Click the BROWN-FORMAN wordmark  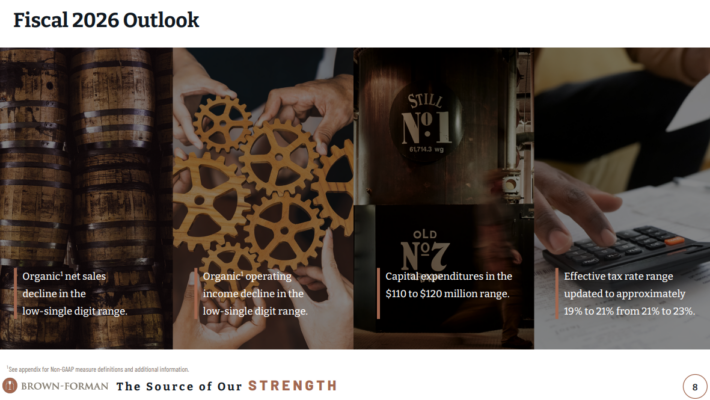[65, 386]
